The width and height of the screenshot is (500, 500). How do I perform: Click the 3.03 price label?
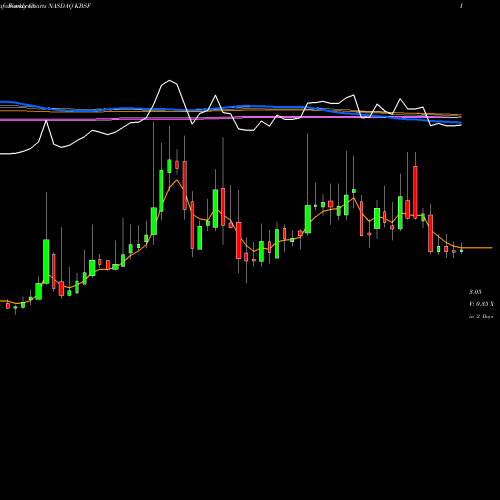pyautogui.click(x=475, y=292)
